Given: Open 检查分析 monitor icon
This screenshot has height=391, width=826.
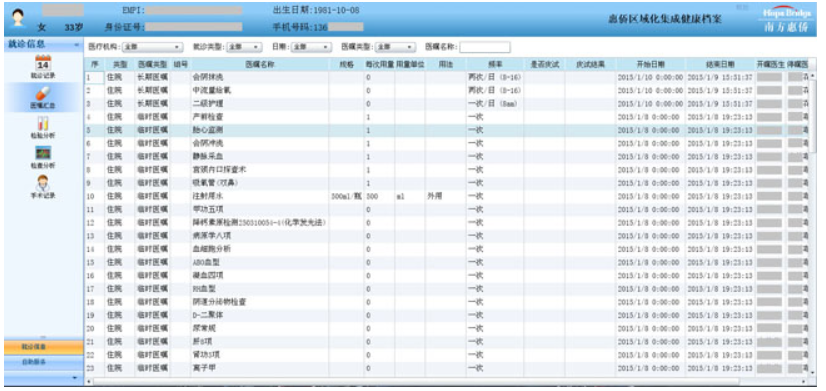Looking at the screenshot, I should 43,153.
